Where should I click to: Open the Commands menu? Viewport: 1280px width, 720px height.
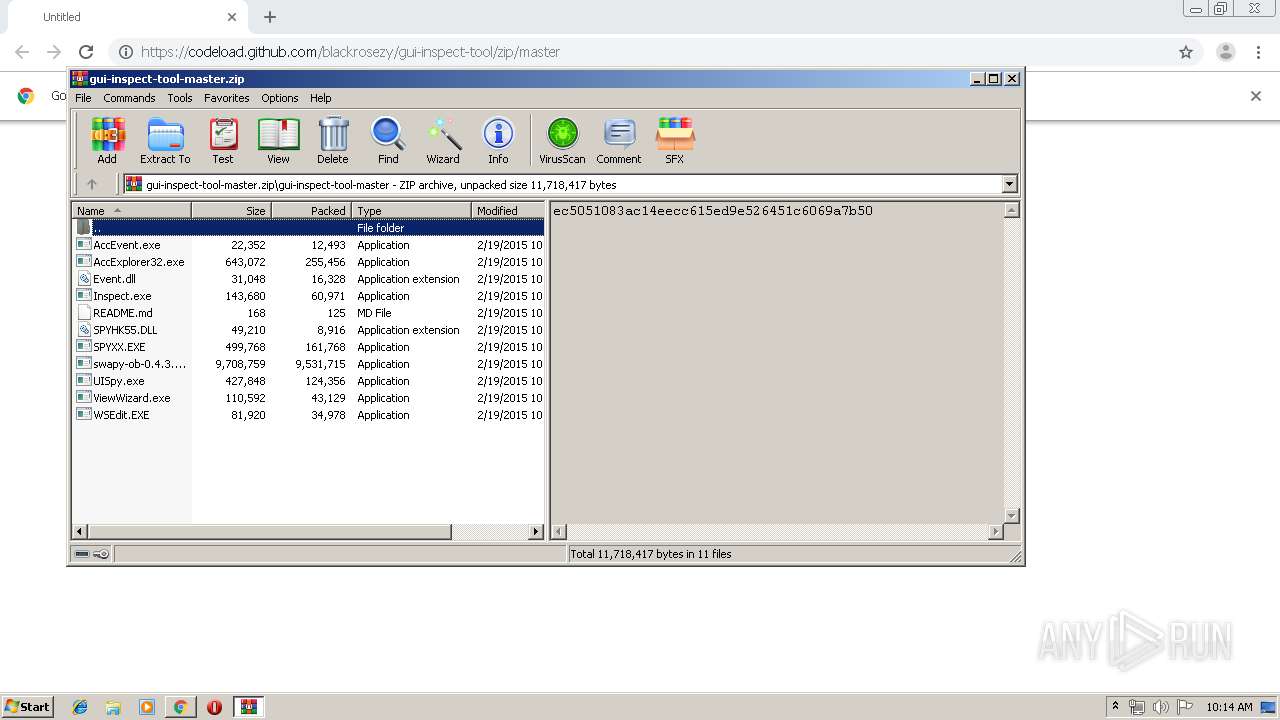pos(129,98)
